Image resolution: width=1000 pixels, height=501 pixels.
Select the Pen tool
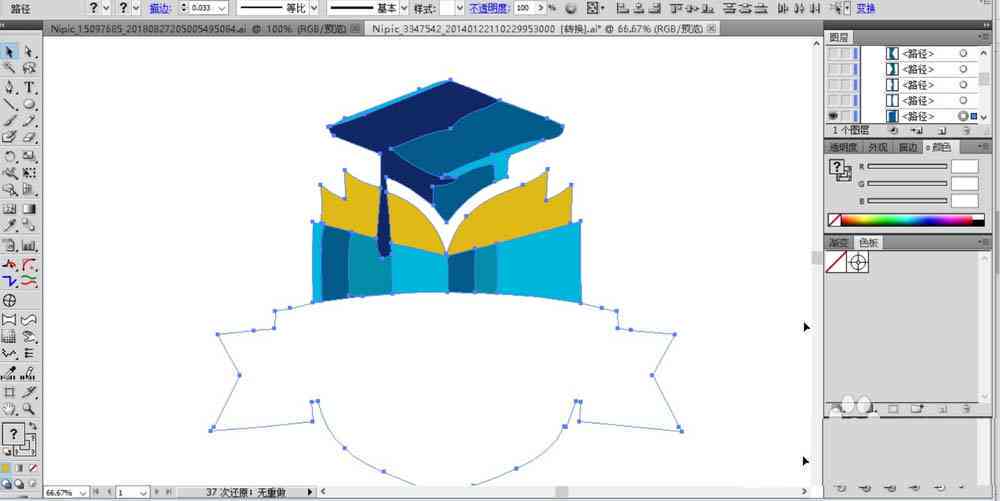click(x=10, y=87)
